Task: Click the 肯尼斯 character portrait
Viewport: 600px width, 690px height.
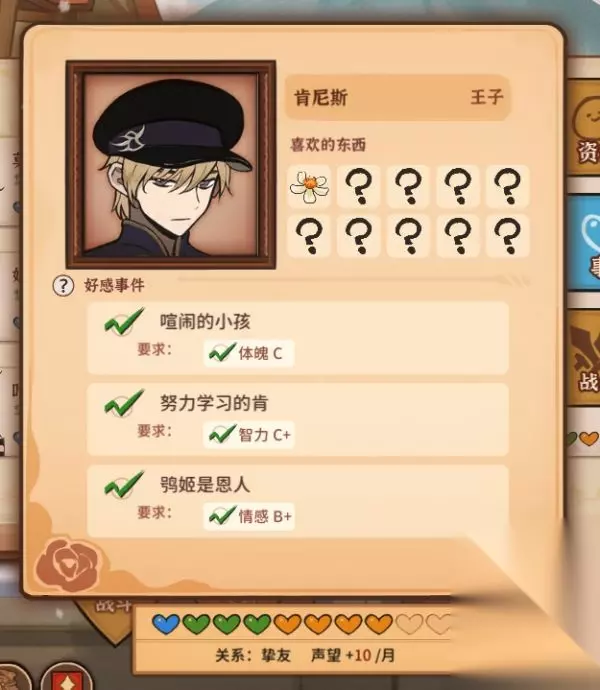Action: click(x=171, y=165)
